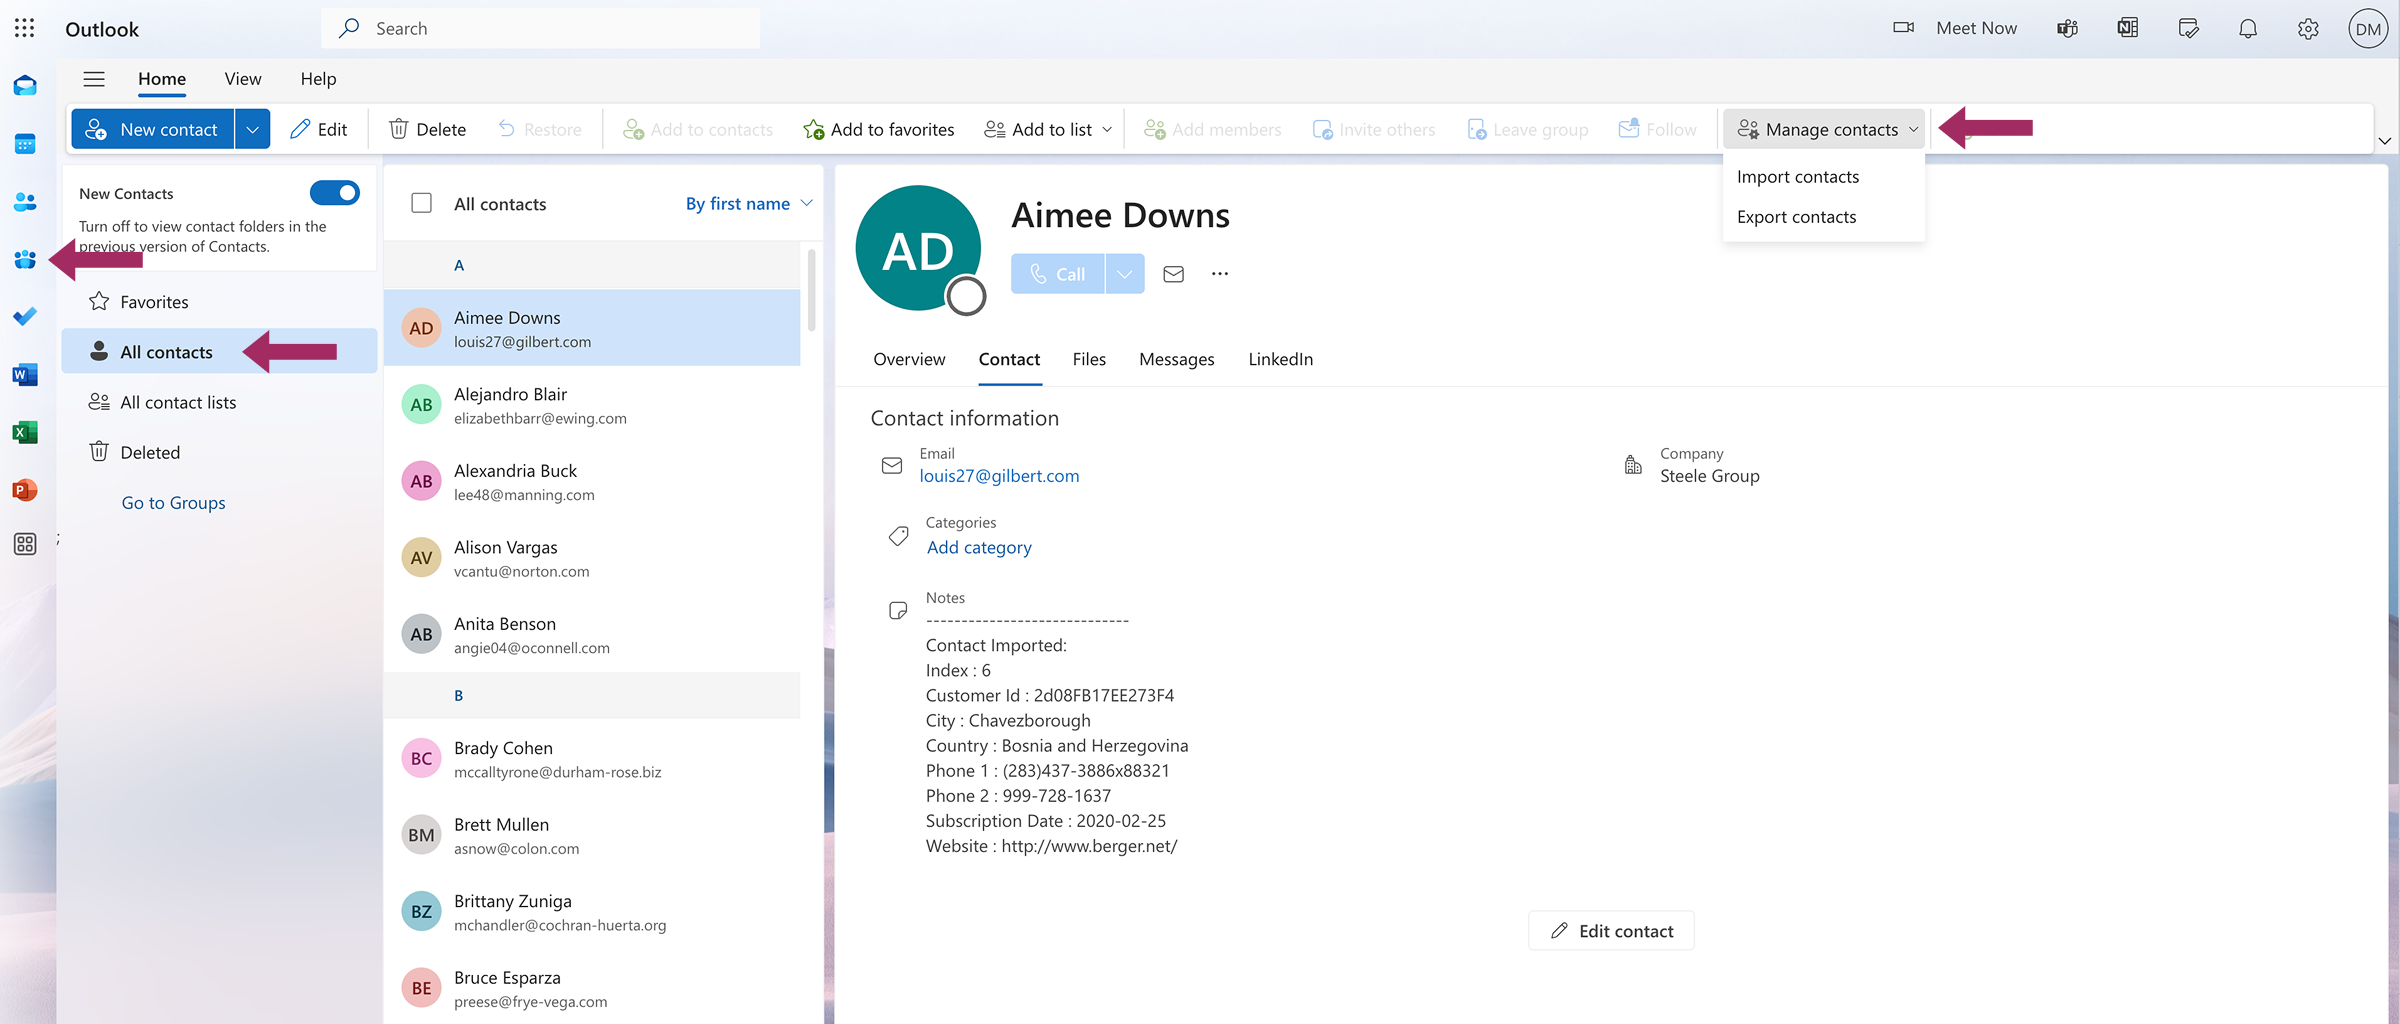This screenshot has height=1024, width=2400.
Task: Click the Search box
Action: pyautogui.click(x=540, y=29)
